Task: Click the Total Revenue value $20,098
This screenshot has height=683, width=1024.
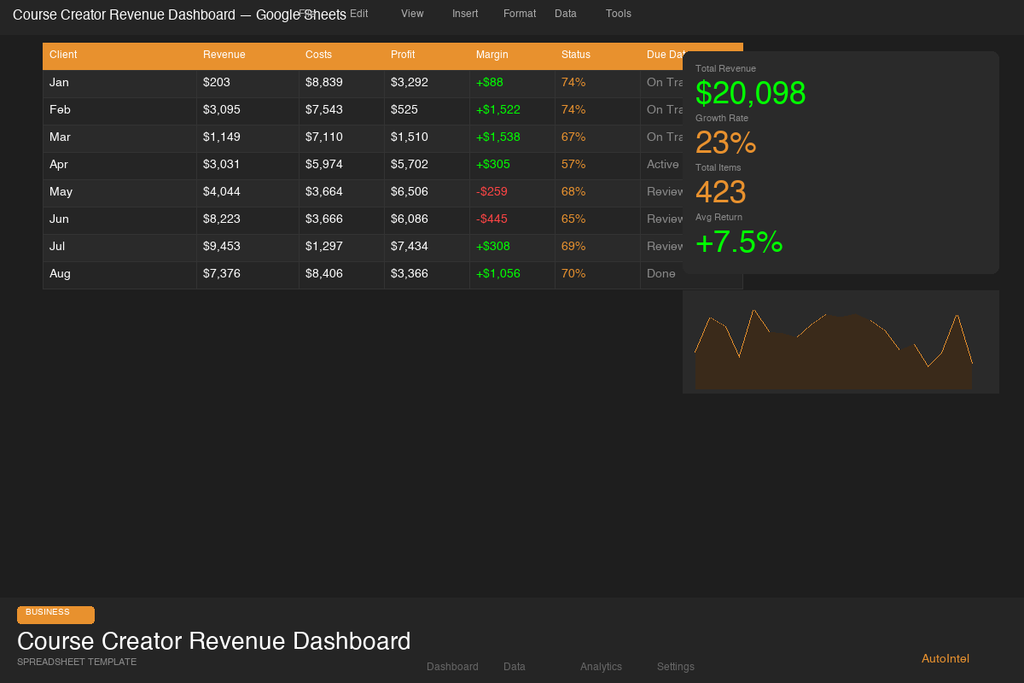Action: click(750, 93)
